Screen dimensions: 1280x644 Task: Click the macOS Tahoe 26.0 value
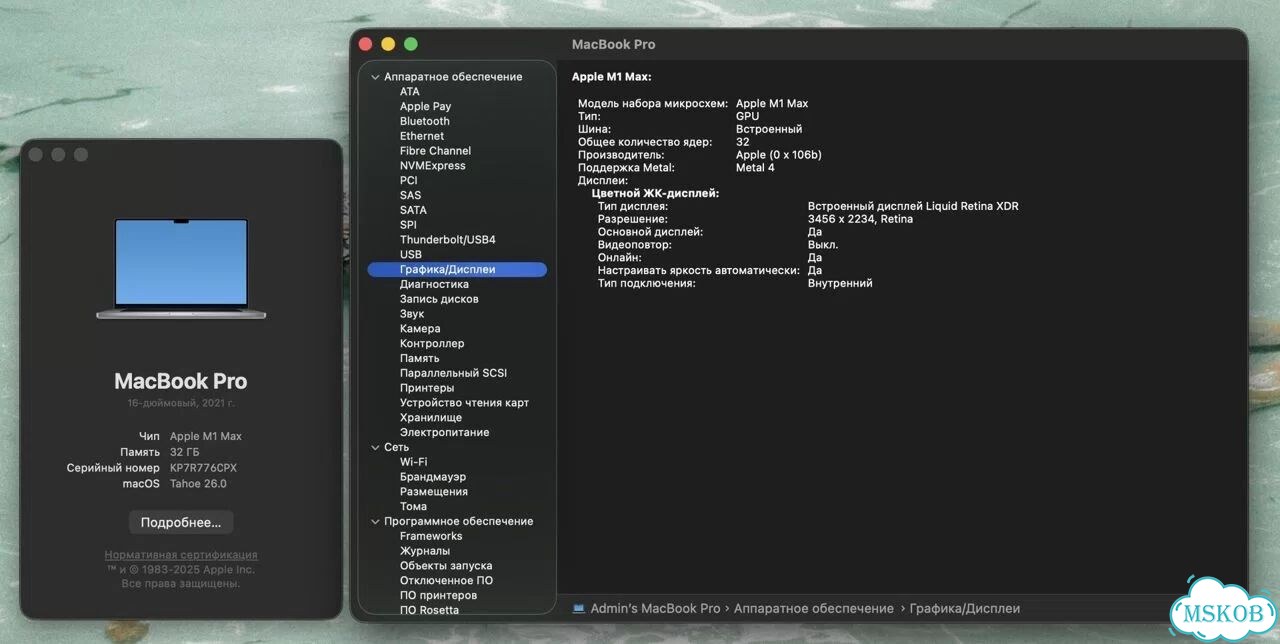(x=198, y=484)
